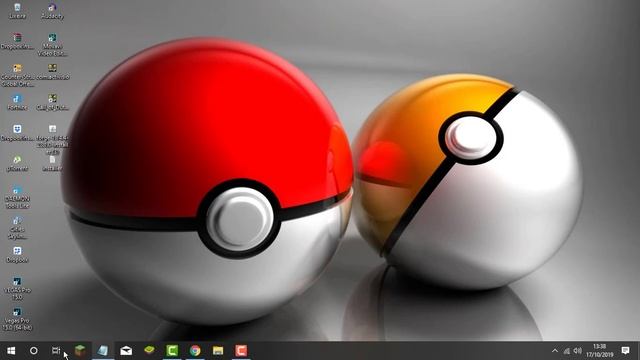Screen dimensions: 640x360
Task: Select the WinRAR archive icon below Lixeira
Action: [x=17, y=42]
